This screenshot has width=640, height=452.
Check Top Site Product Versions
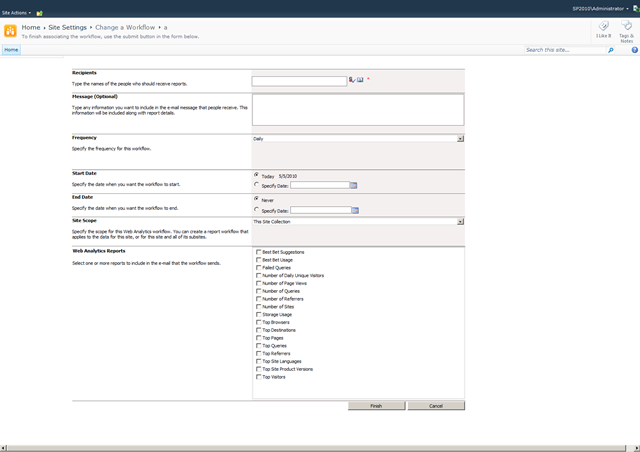point(258,369)
